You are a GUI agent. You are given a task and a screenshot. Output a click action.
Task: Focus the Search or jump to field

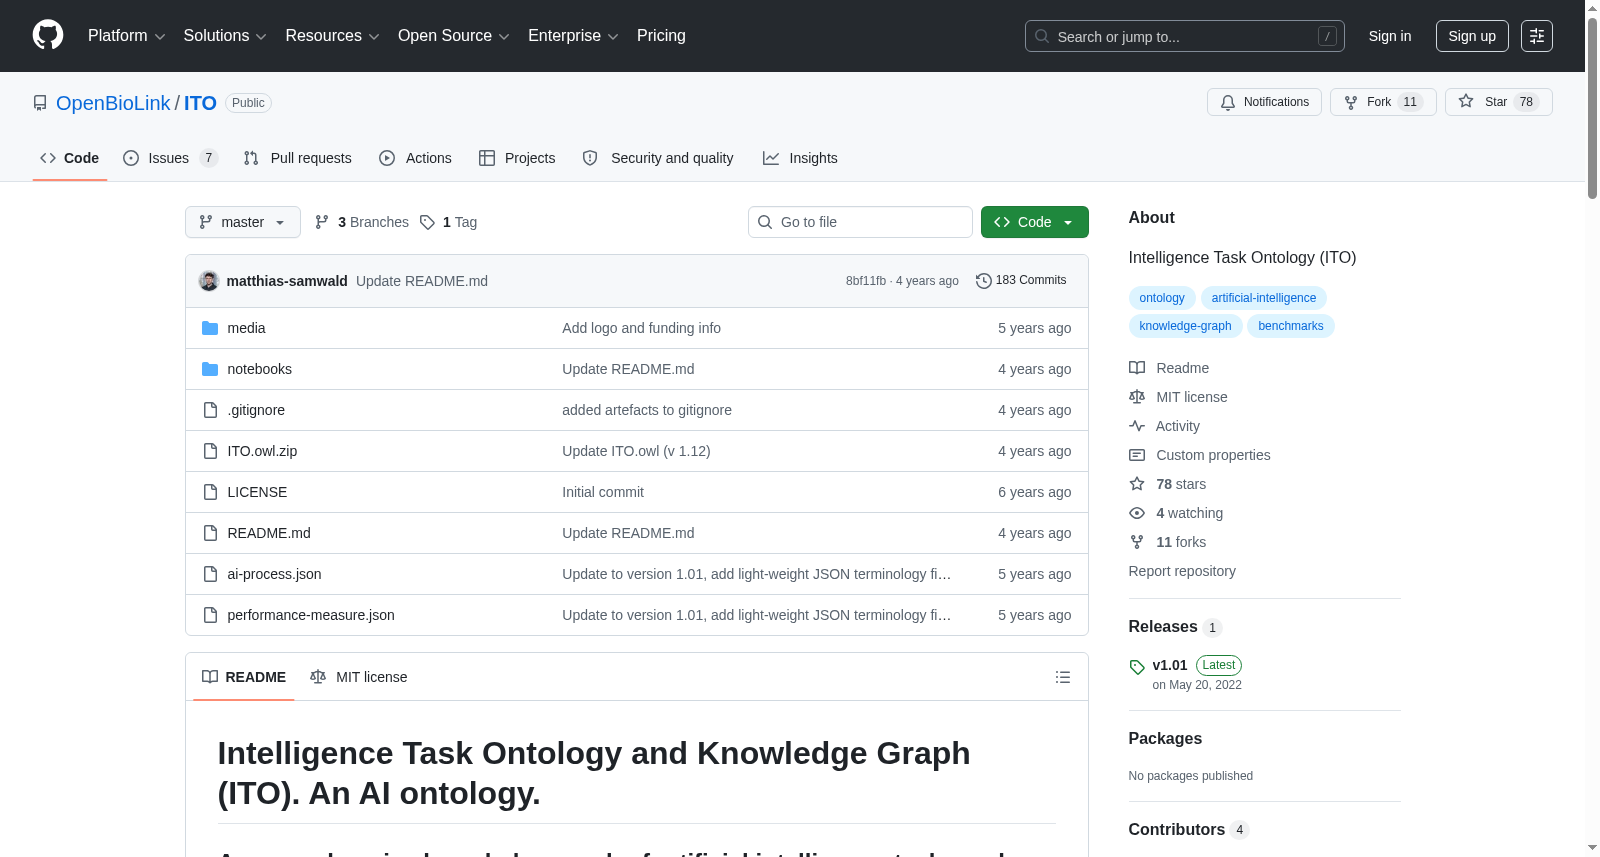click(x=1185, y=36)
